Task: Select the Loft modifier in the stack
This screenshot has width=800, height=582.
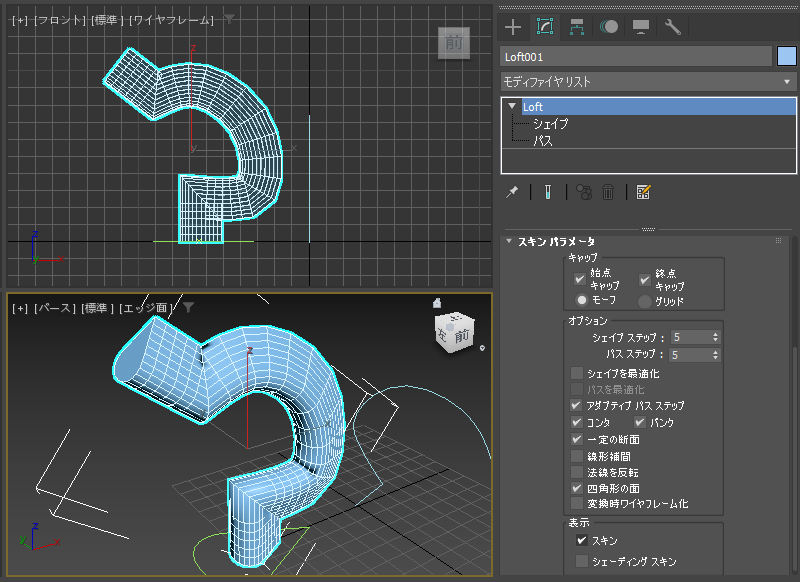Action: pos(658,107)
